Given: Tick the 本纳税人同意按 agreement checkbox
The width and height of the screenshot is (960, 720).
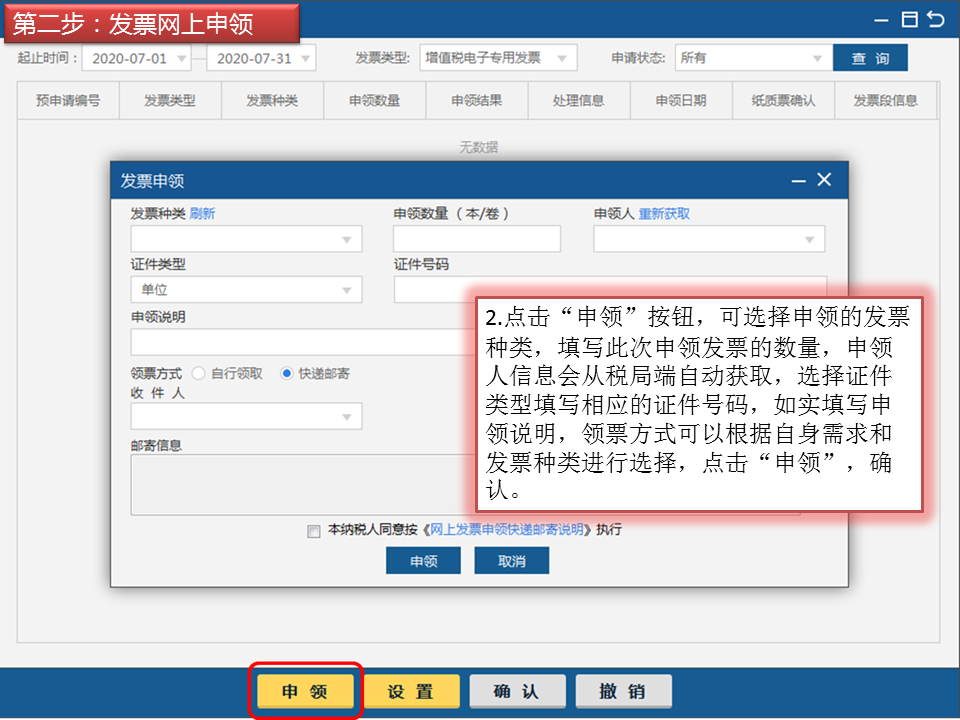Looking at the screenshot, I should click(313, 531).
